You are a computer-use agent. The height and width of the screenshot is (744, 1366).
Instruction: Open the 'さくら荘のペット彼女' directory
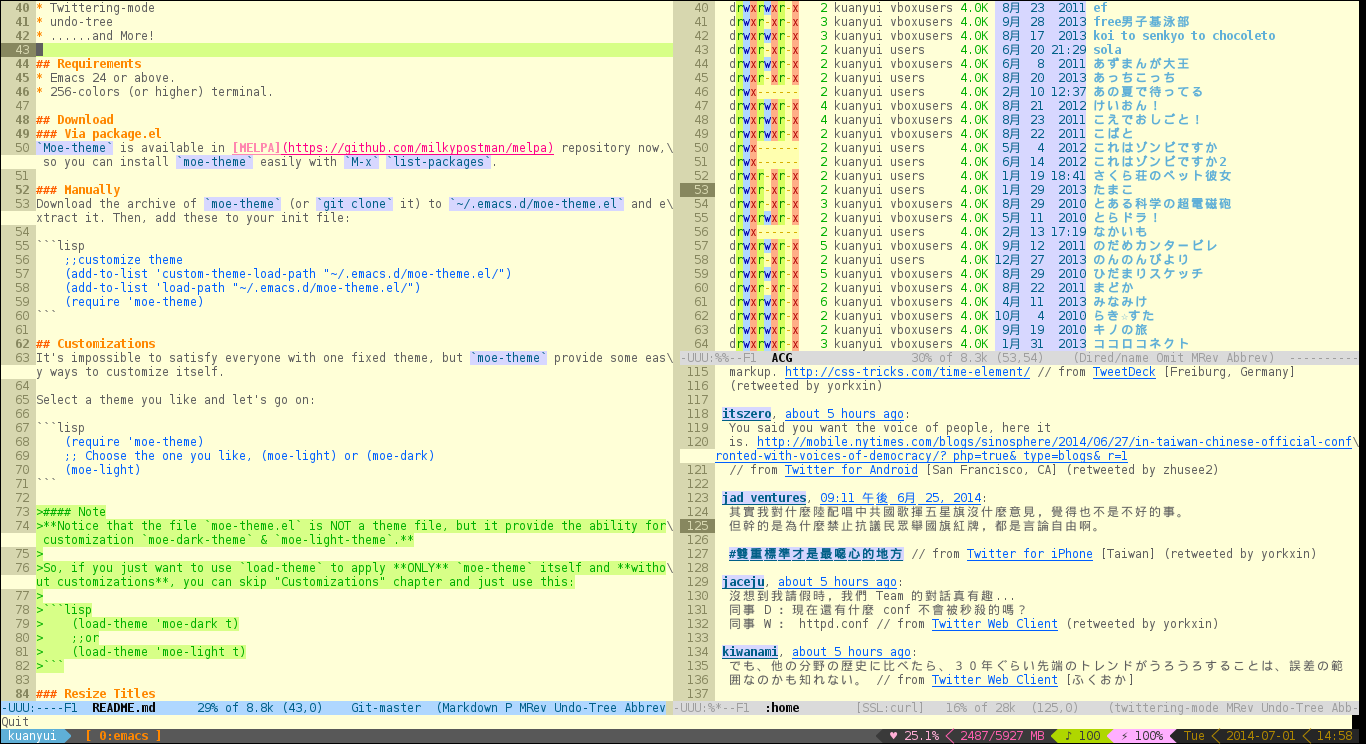1162,176
